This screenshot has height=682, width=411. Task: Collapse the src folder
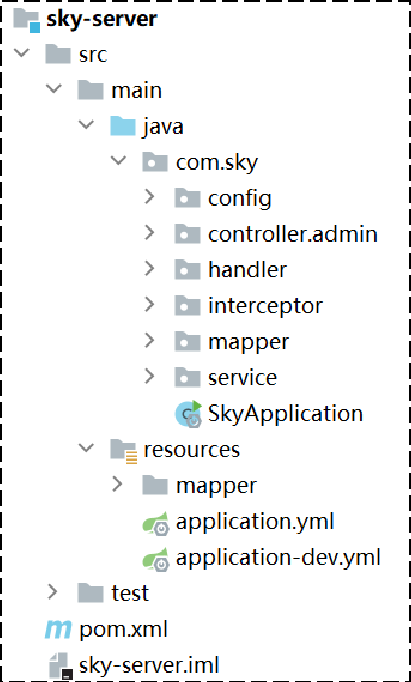[x=21, y=53]
